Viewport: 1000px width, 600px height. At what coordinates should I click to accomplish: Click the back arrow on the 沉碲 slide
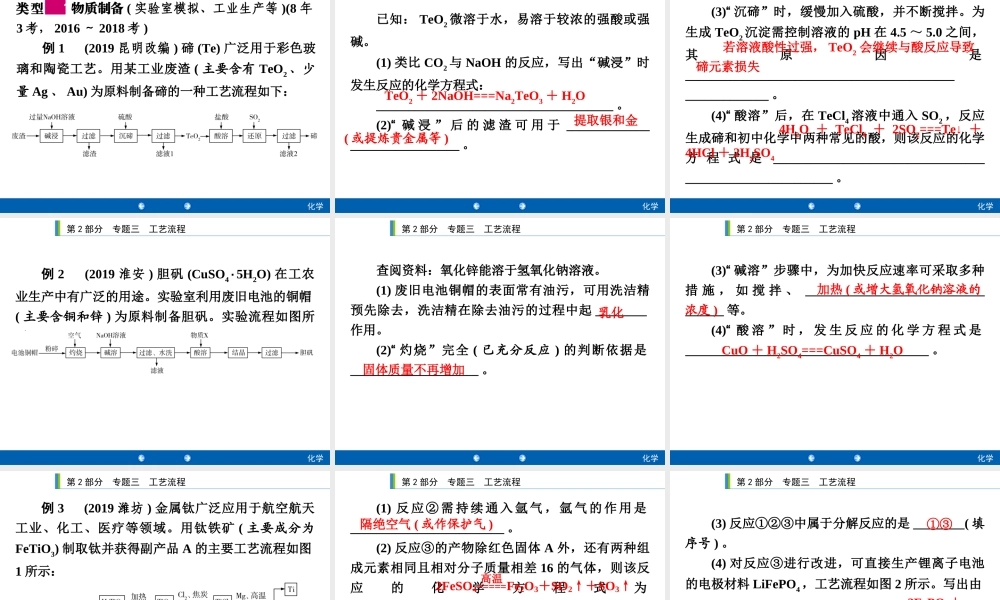809,205
